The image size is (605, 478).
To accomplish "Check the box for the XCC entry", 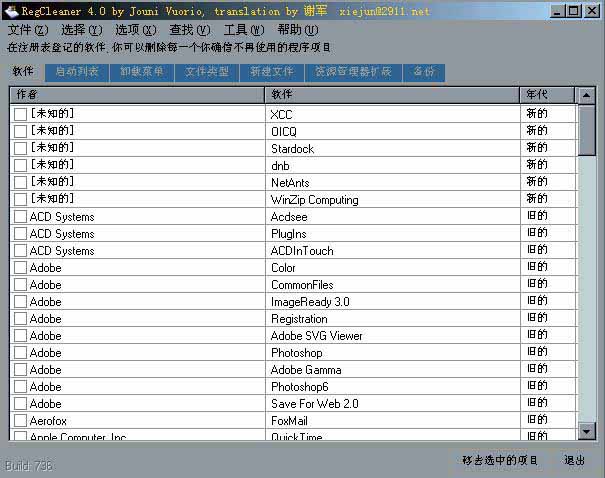I will [20, 114].
